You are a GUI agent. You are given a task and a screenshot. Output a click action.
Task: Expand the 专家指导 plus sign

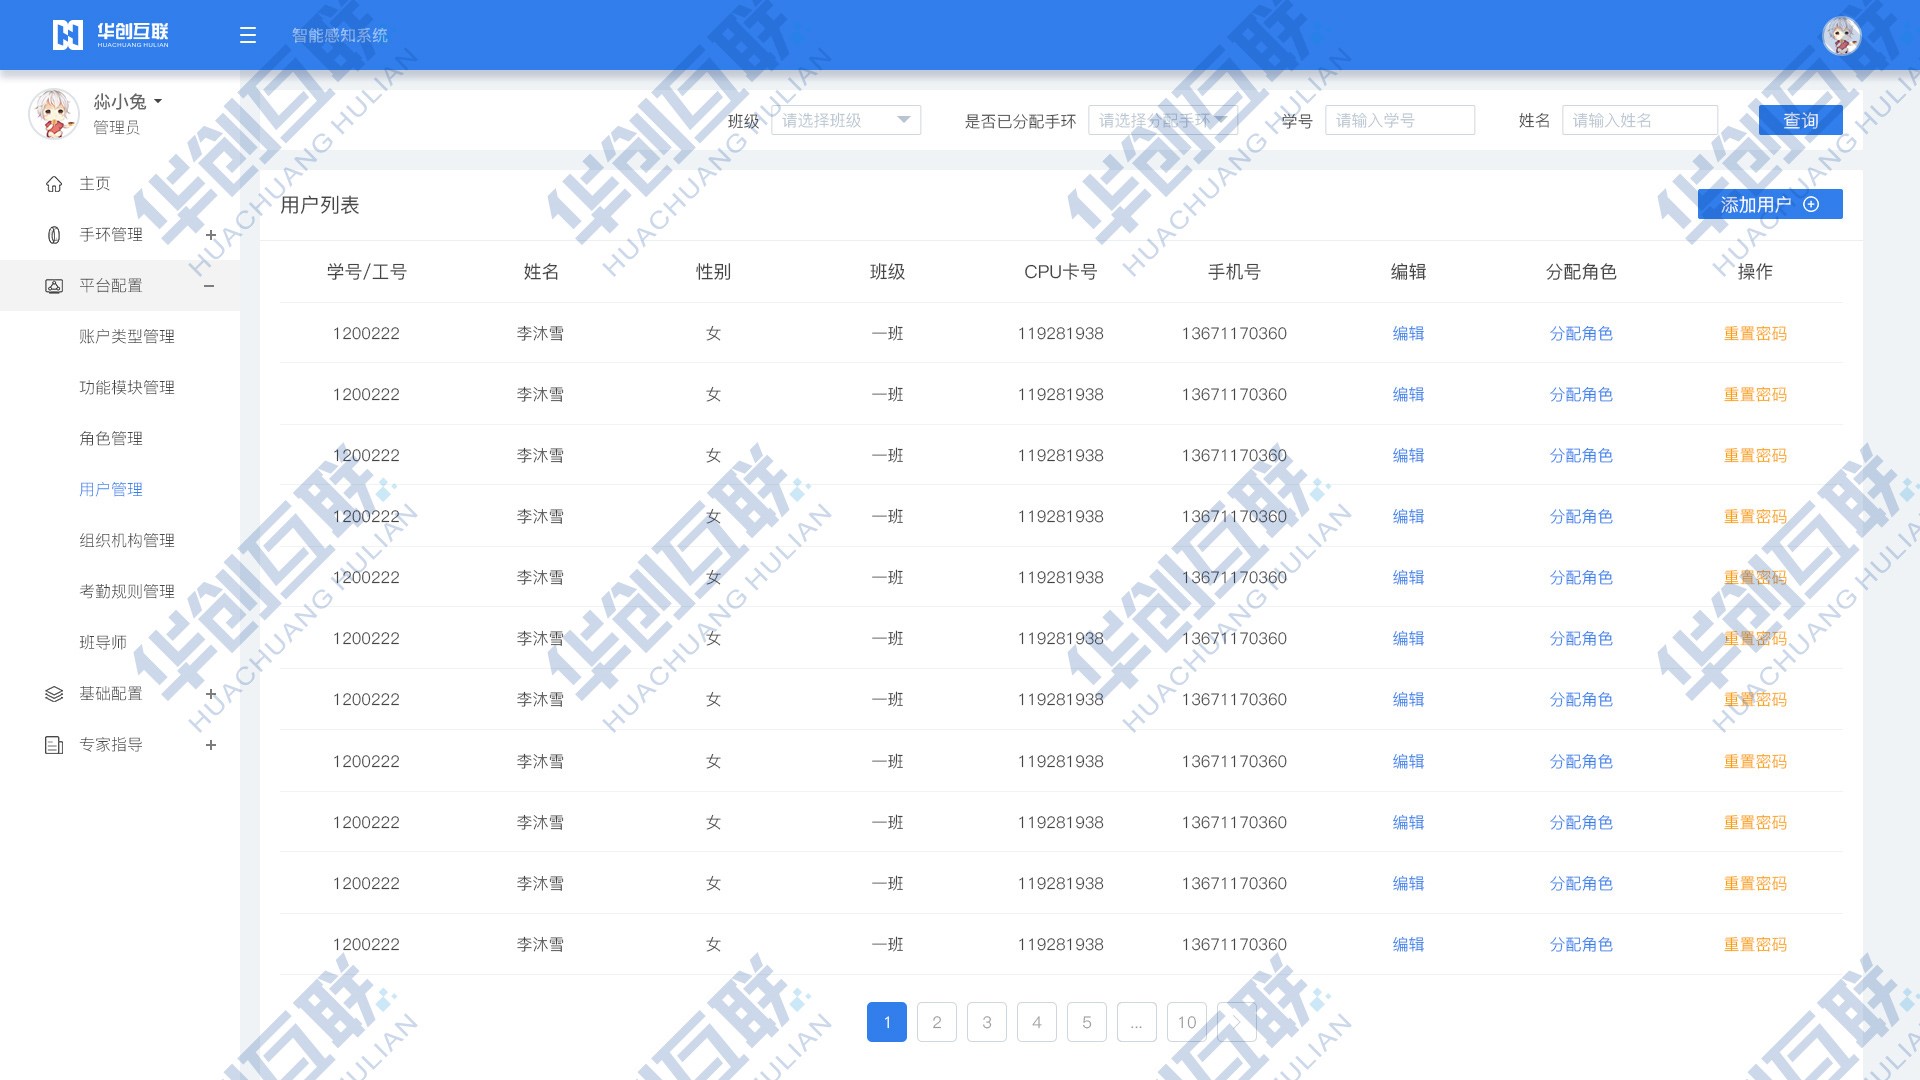click(210, 745)
